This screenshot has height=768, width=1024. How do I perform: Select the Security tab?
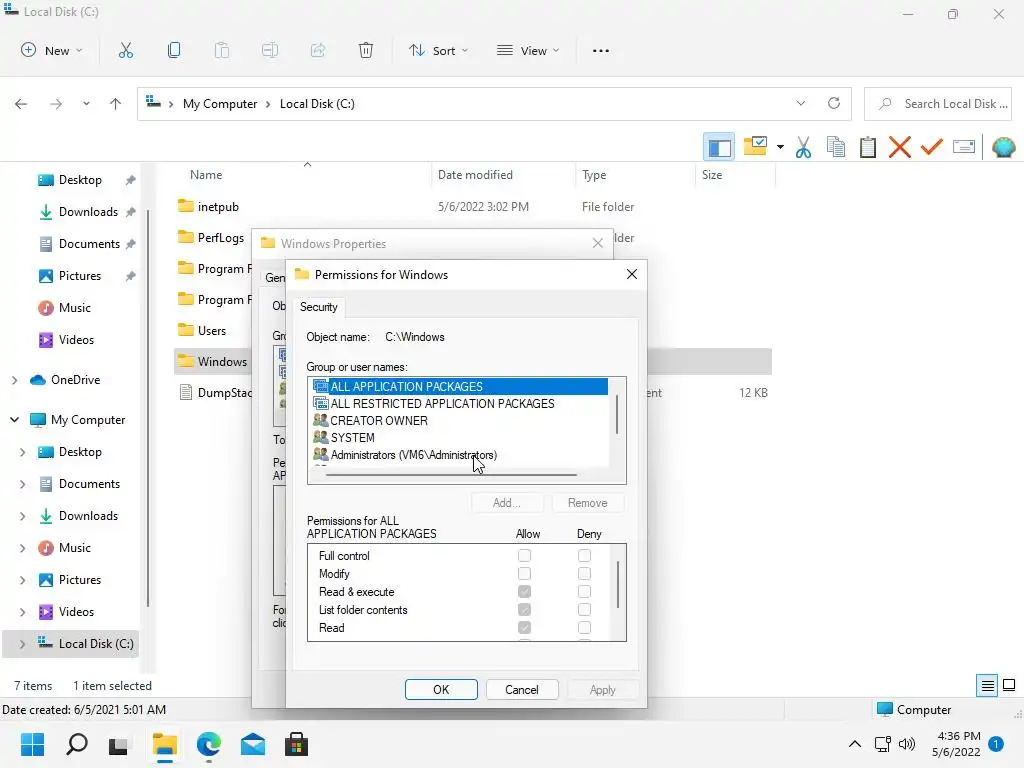pos(319,307)
